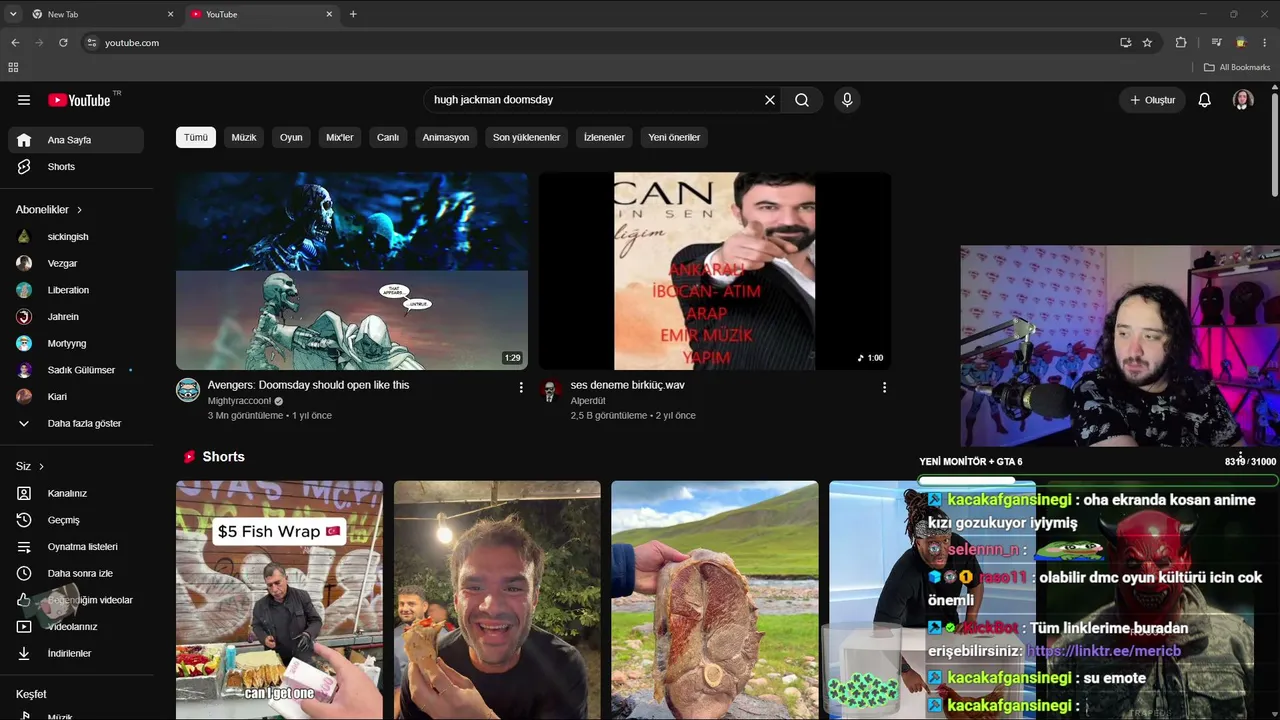Close the YouTube browser tab
The height and width of the screenshot is (720, 1280).
[329, 14]
